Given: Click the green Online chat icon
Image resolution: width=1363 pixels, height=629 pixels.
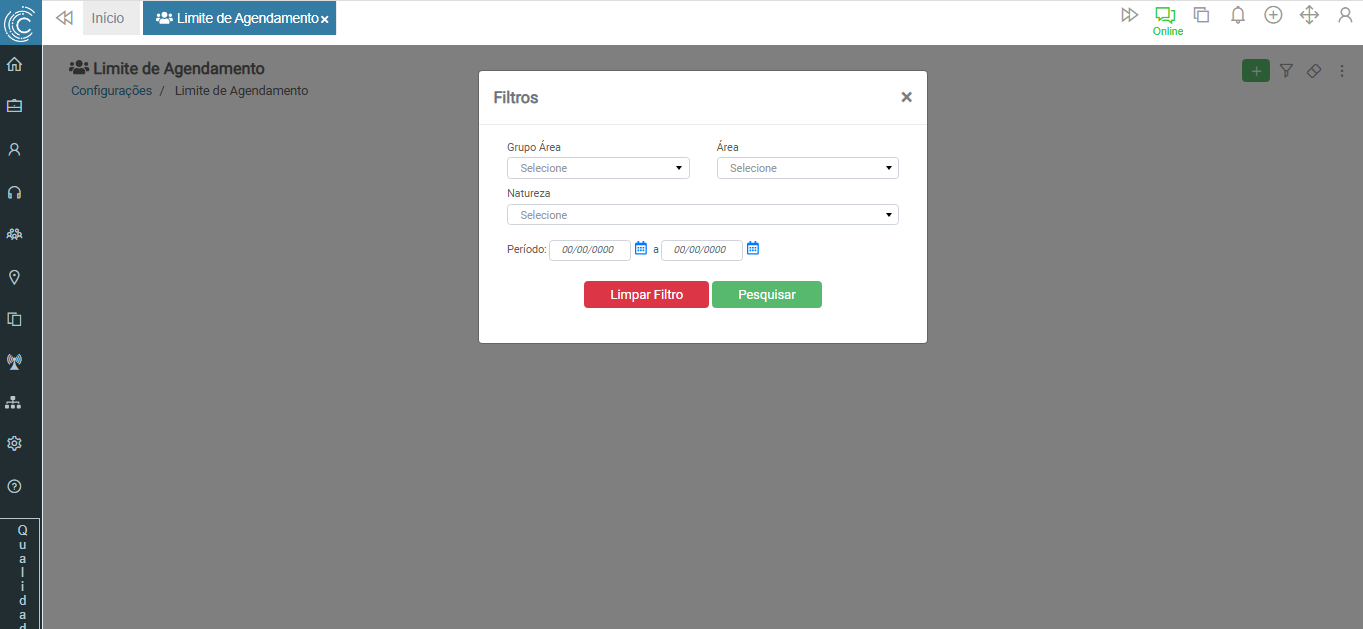Looking at the screenshot, I should (1166, 16).
